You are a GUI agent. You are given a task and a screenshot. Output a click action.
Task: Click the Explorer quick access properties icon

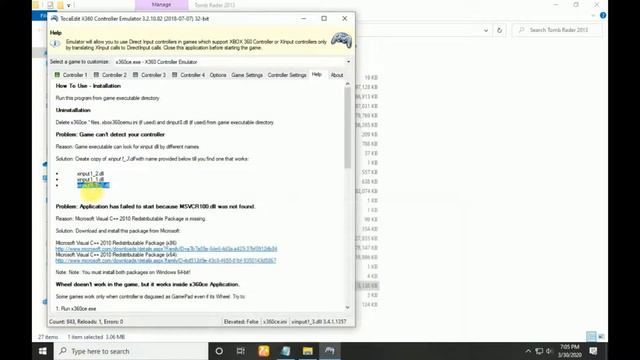(x=50, y=5)
